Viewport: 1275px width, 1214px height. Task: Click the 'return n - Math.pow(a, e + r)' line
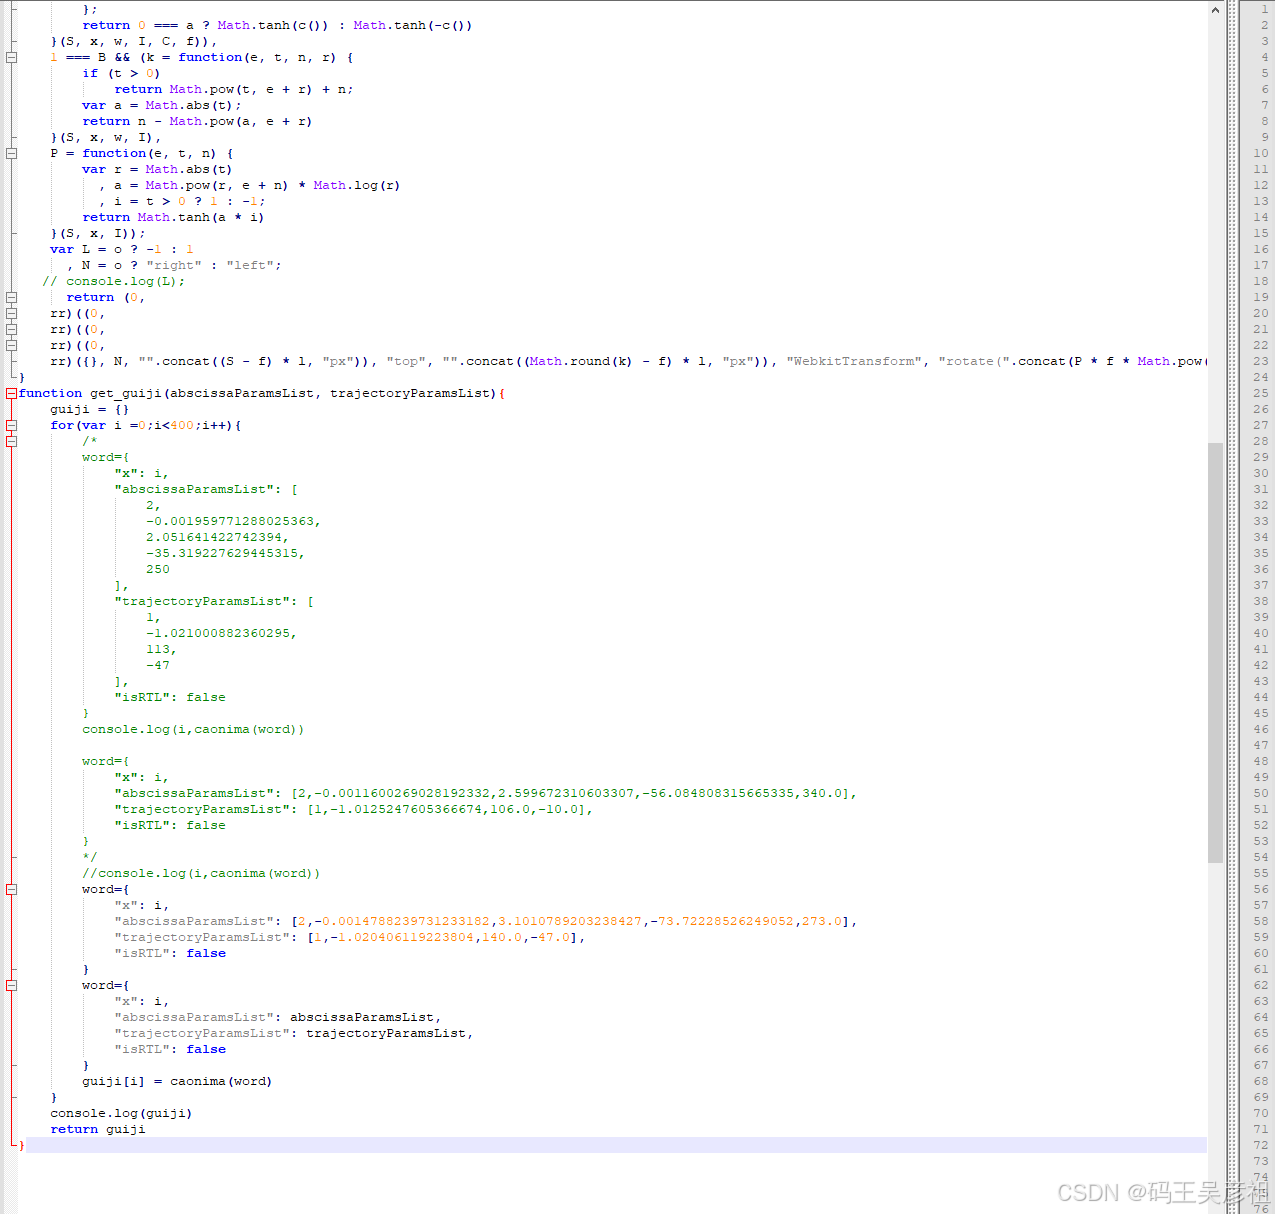pos(197,121)
